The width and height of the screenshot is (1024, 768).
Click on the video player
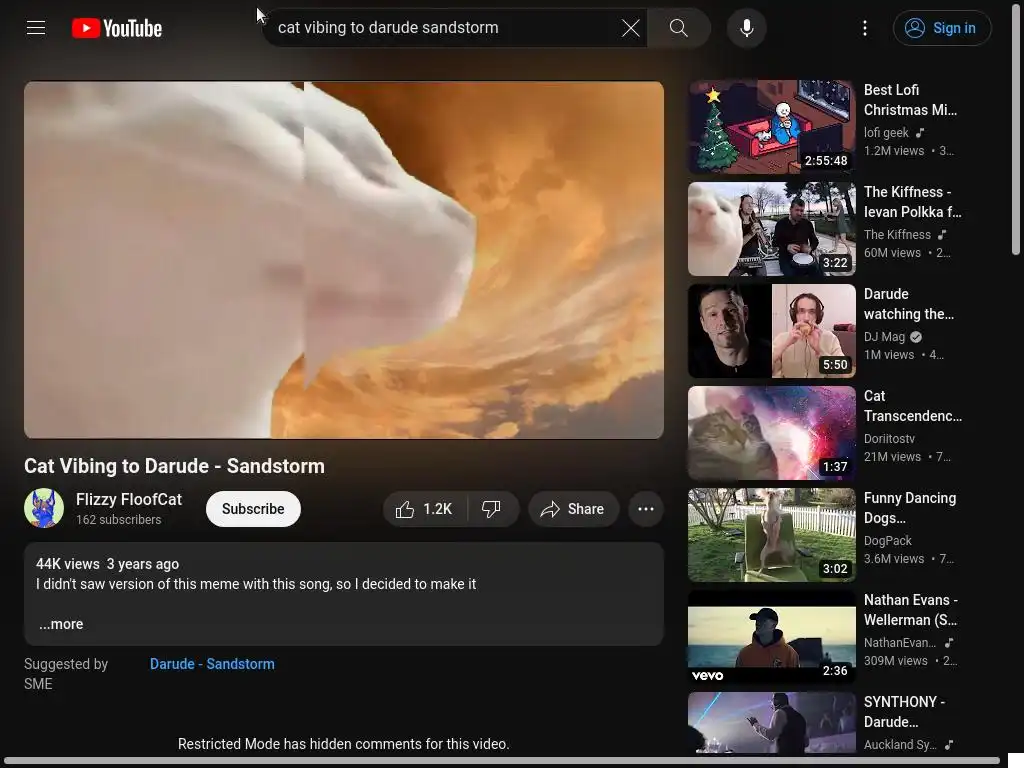click(344, 259)
